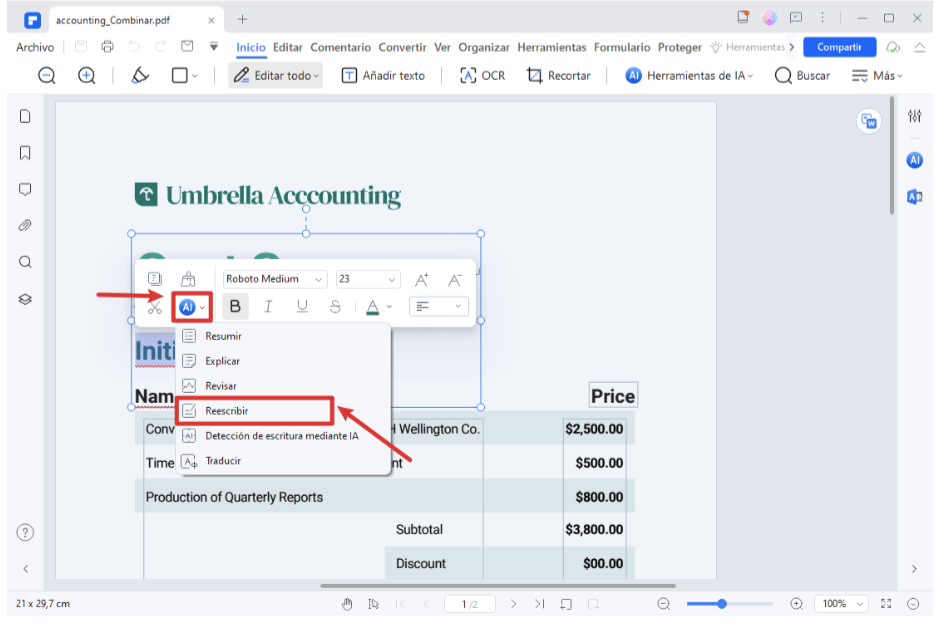Click the Añadir texto button
944x640 pixels.
383,75
